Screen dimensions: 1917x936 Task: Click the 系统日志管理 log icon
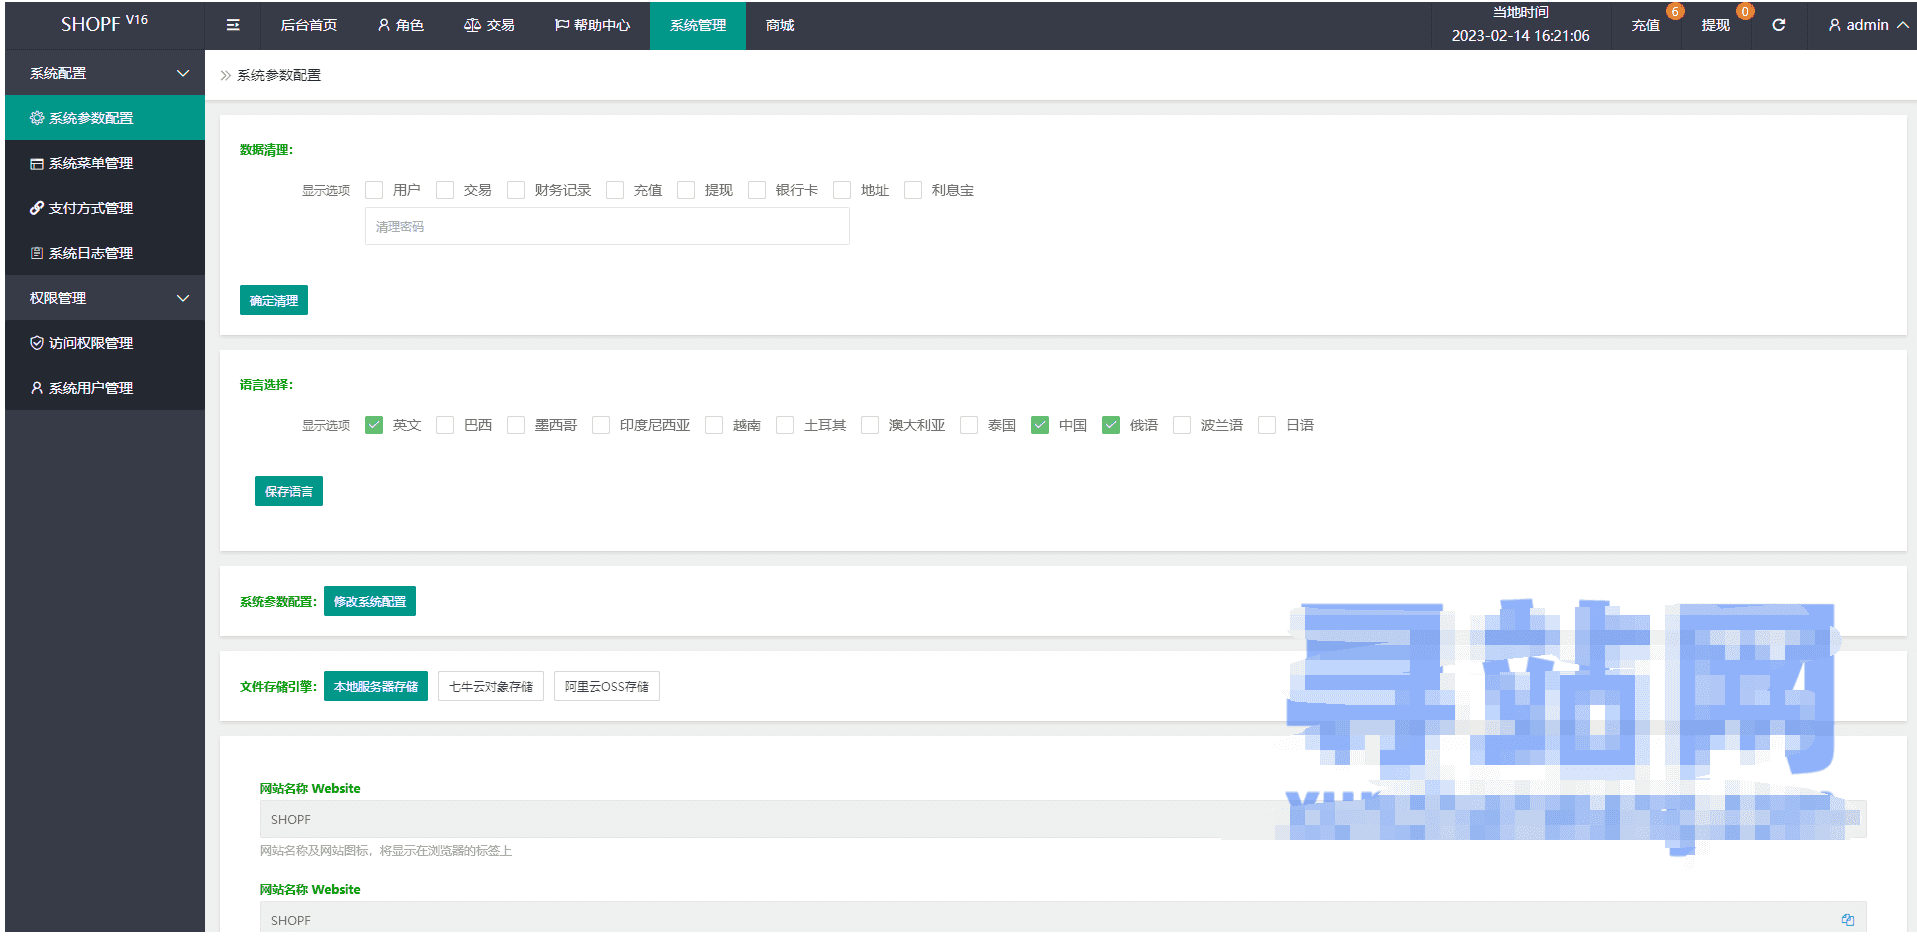(x=37, y=253)
